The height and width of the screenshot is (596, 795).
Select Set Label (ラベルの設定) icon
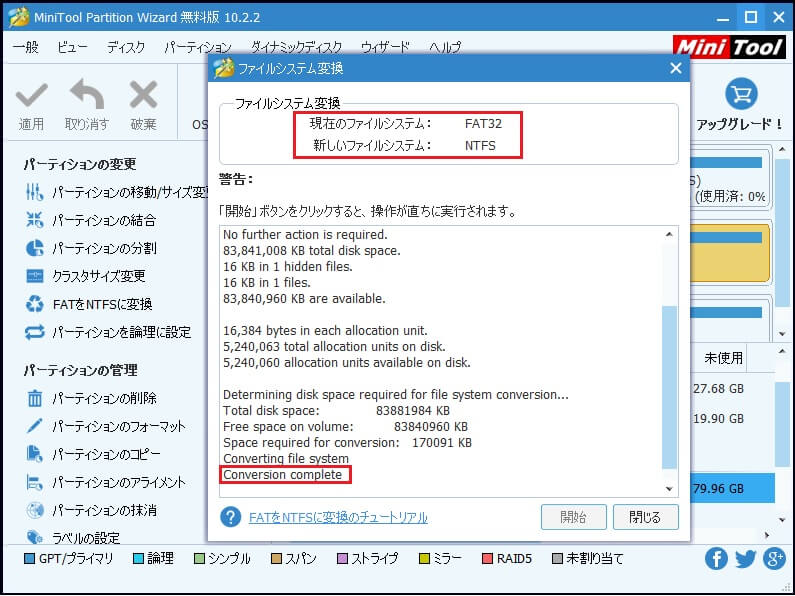pos(34,537)
